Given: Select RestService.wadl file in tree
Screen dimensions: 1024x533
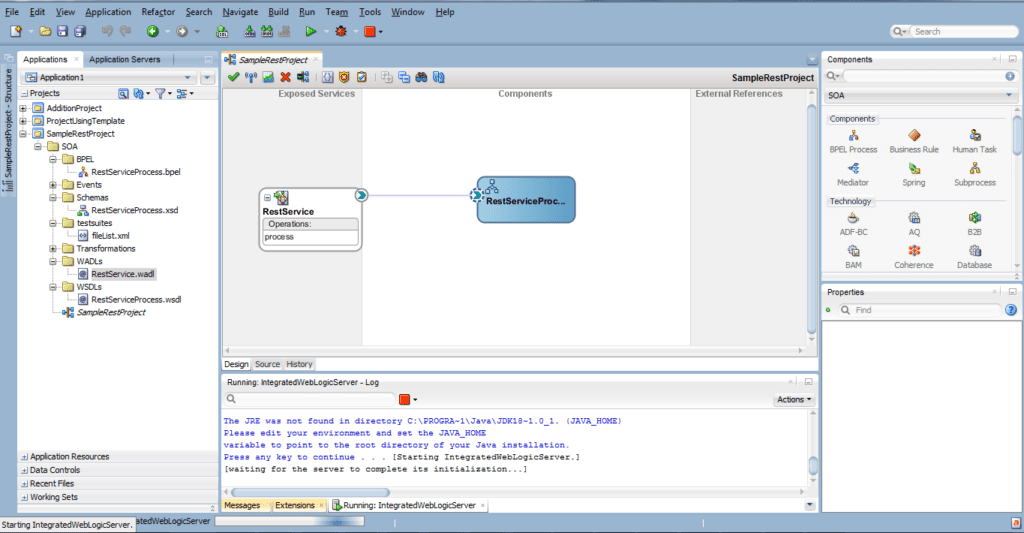Looking at the screenshot, I should 123,274.
